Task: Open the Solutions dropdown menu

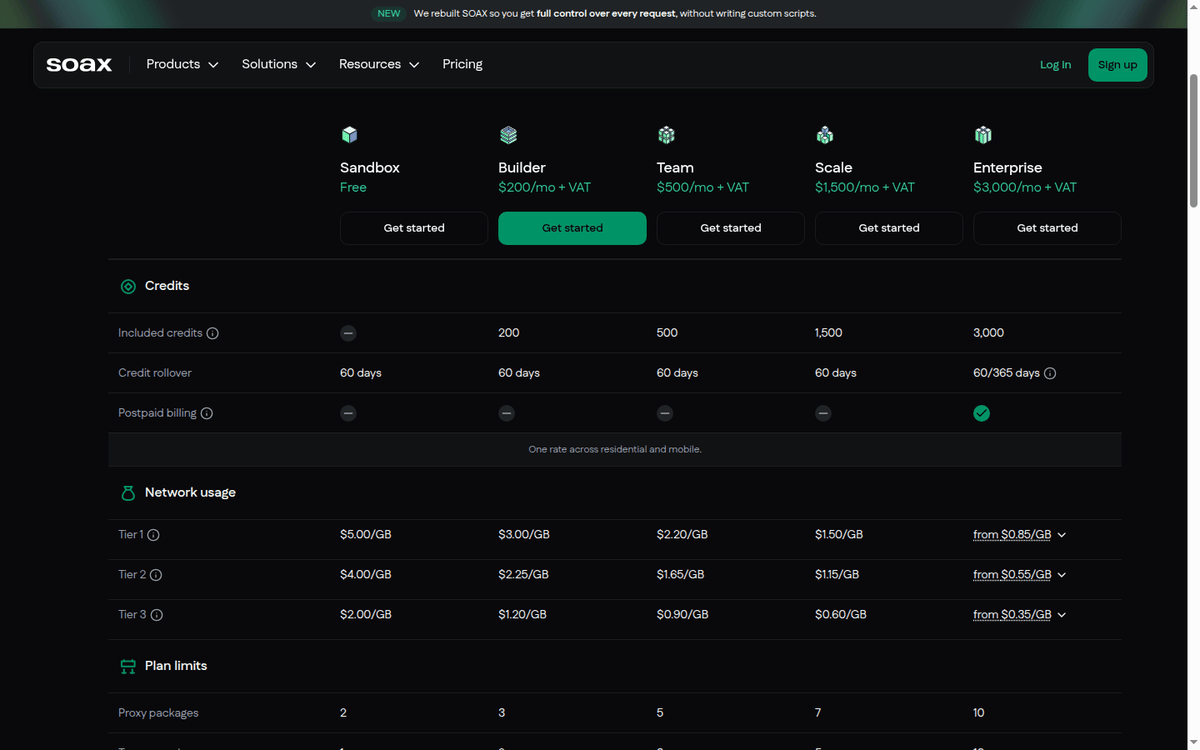Action: [x=279, y=64]
